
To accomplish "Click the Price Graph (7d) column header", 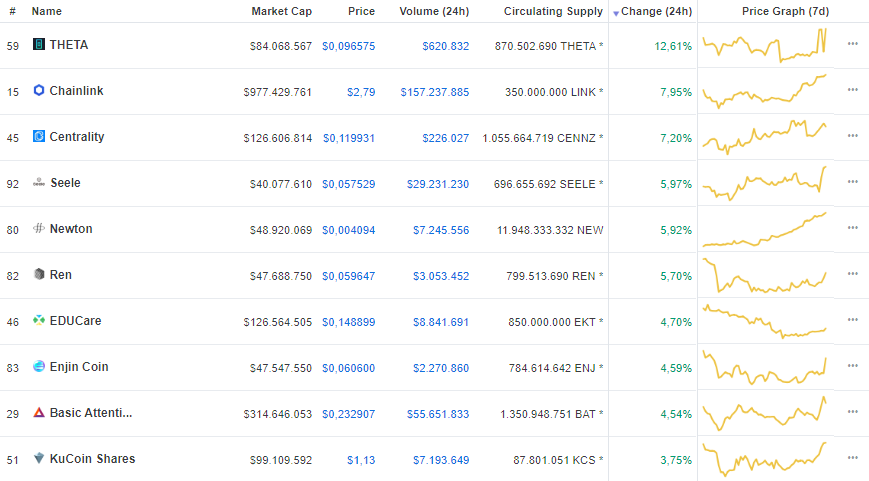I will tap(785, 11).
